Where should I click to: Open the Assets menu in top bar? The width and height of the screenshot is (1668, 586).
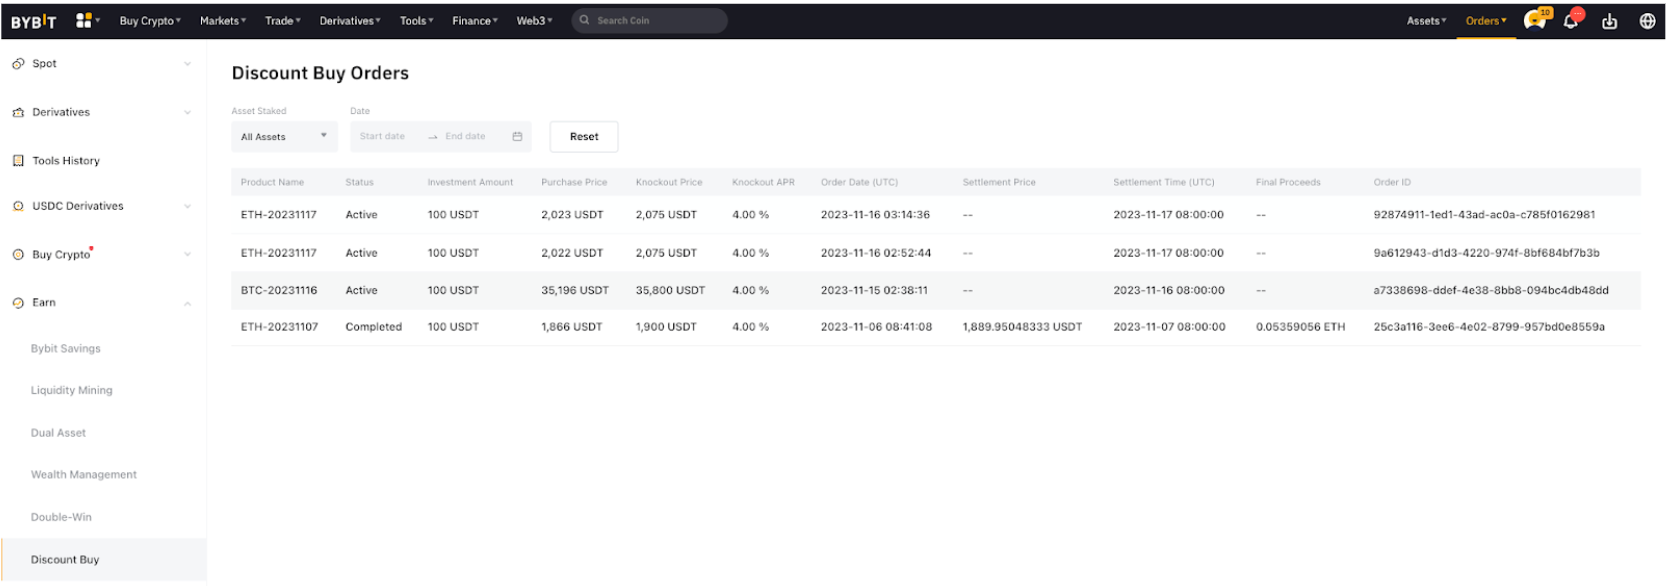click(1426, 21)
